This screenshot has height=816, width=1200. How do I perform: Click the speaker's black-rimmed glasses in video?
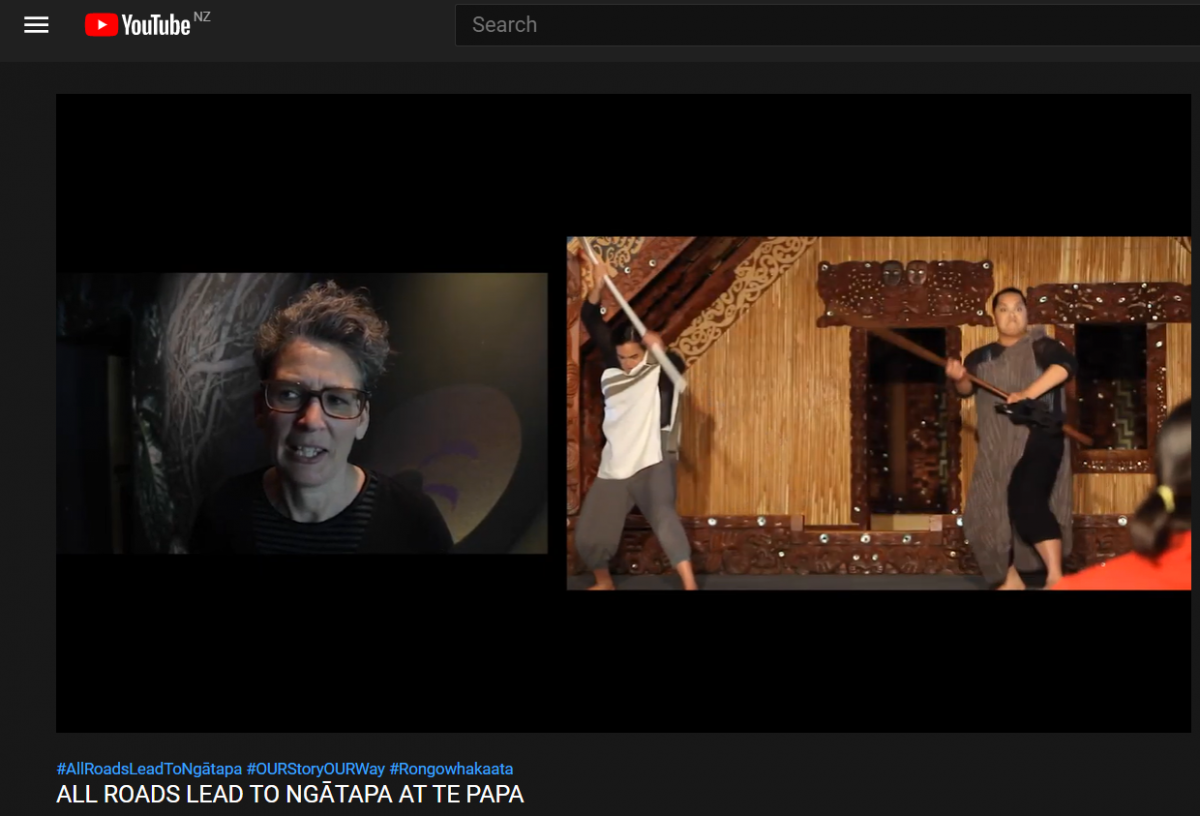[315, 399]
